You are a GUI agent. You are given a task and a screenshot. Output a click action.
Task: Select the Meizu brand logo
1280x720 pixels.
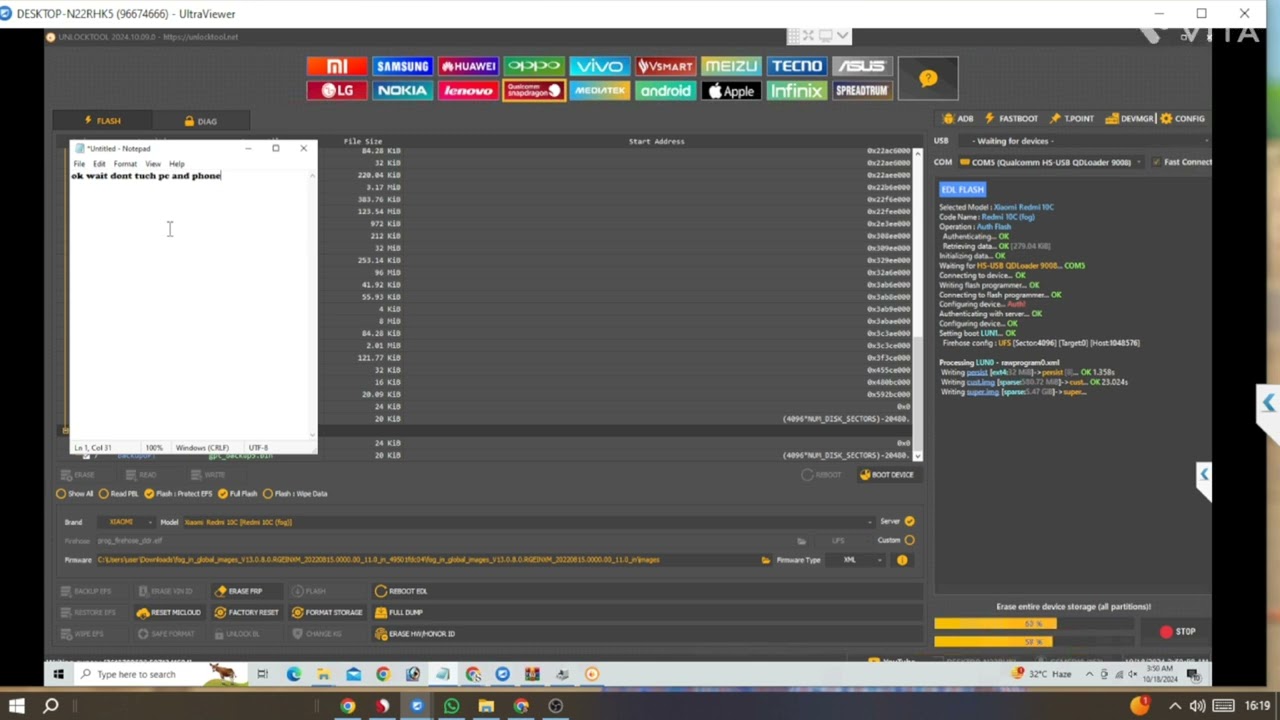[x=731, y=66]
